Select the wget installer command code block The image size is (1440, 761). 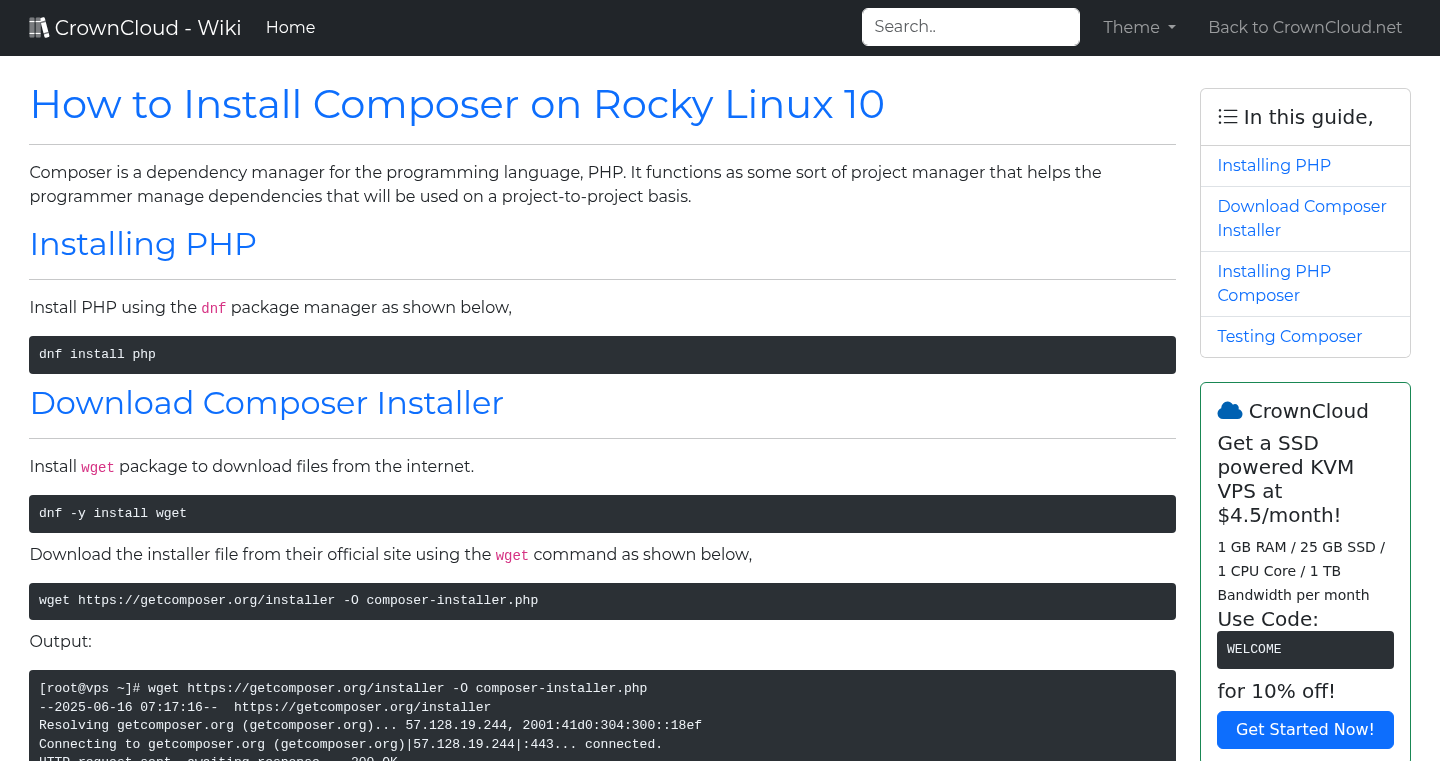602,600
